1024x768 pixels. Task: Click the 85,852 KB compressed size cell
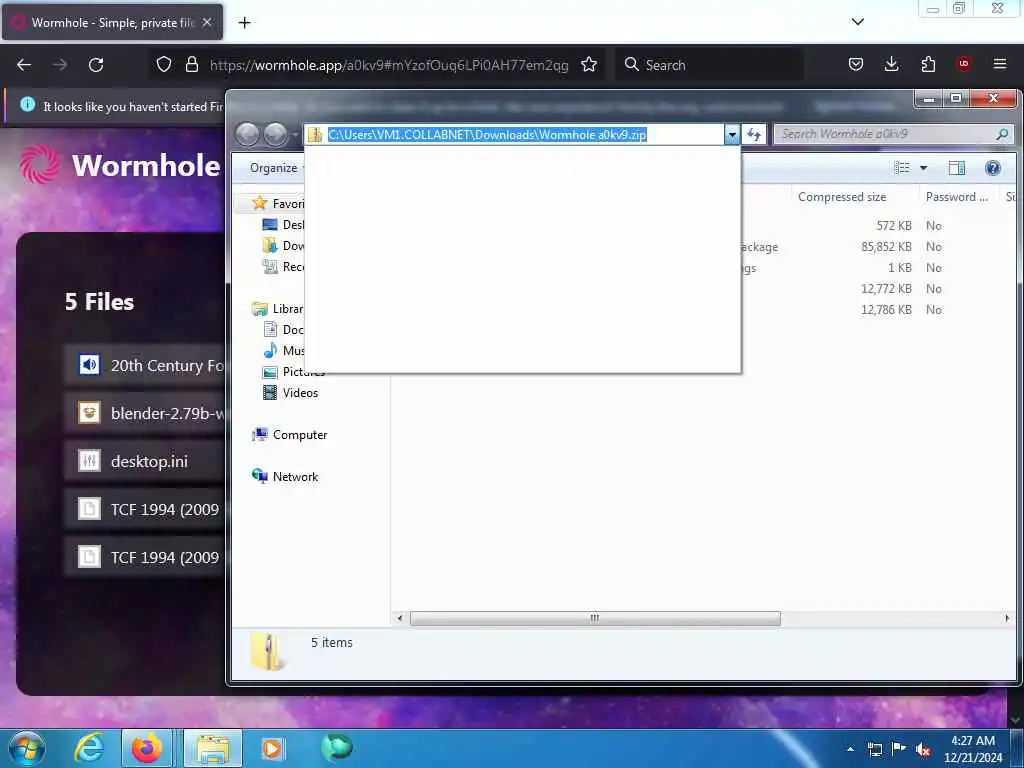pyautogui.click(x=886, y=247)
